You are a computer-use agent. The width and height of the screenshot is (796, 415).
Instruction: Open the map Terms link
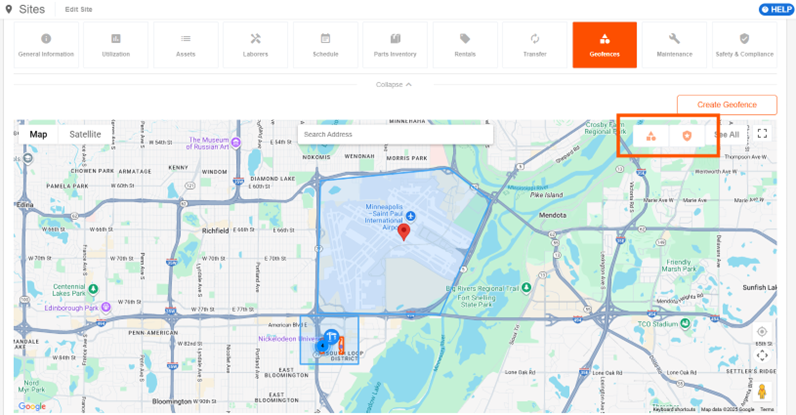[767, 409]
